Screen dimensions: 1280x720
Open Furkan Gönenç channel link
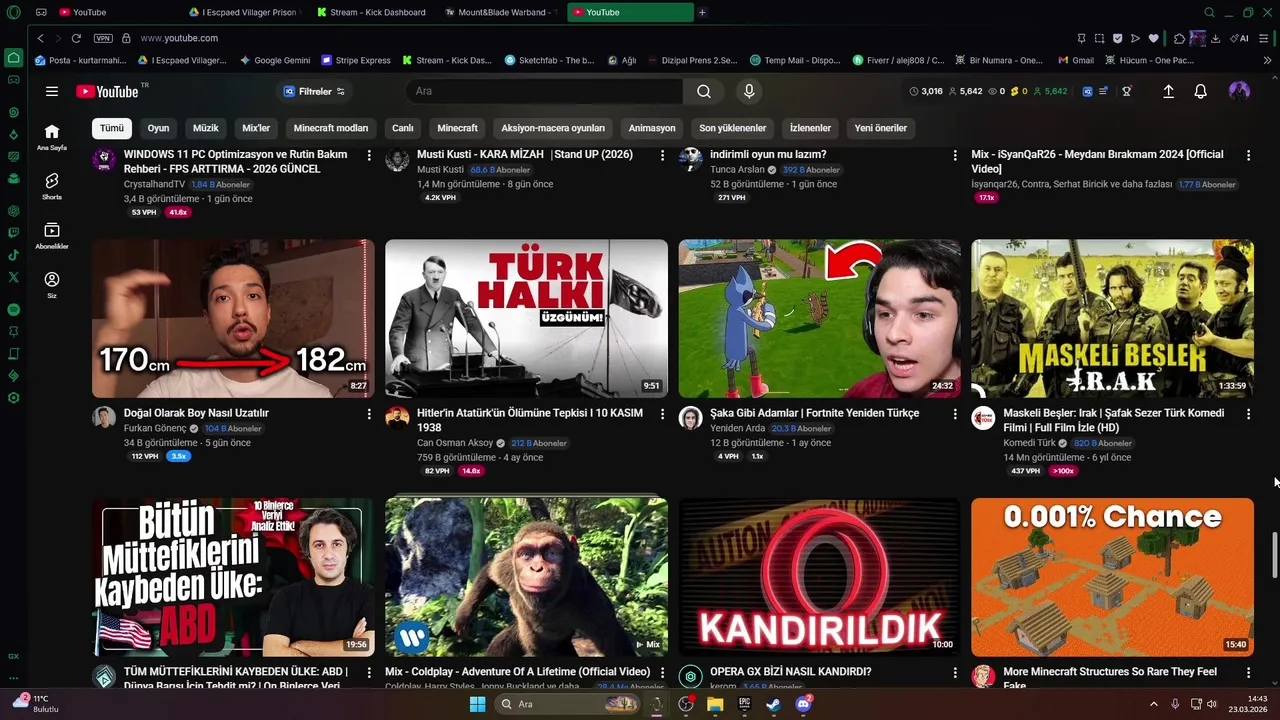pyautogui.click(x=155, y=428)
